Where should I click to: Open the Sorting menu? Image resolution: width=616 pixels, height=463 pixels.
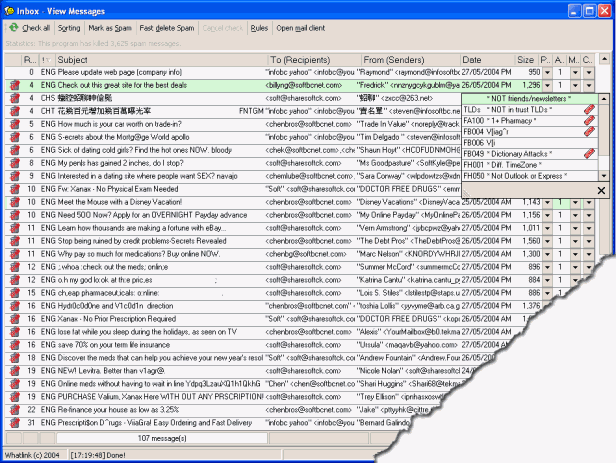[x=69, y=29]
